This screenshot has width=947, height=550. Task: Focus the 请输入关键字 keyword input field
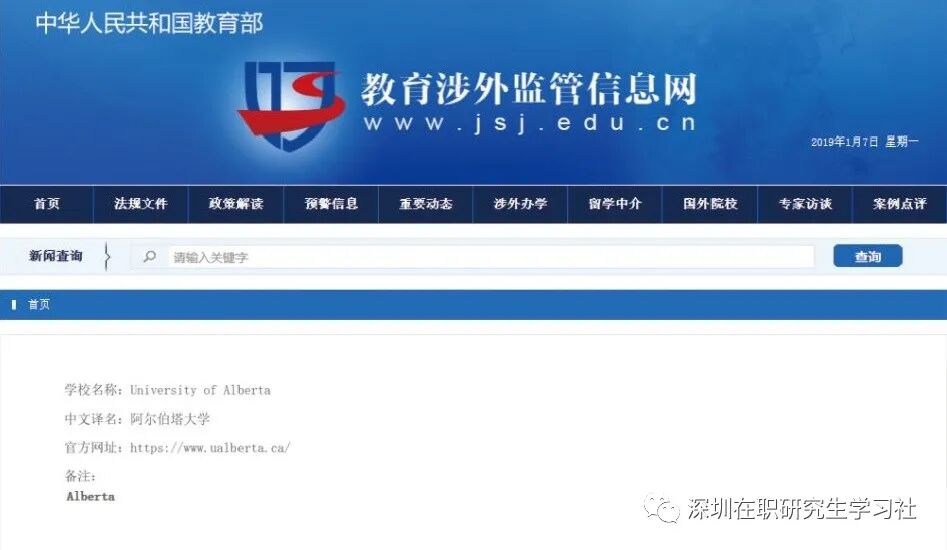click(490, 257)
